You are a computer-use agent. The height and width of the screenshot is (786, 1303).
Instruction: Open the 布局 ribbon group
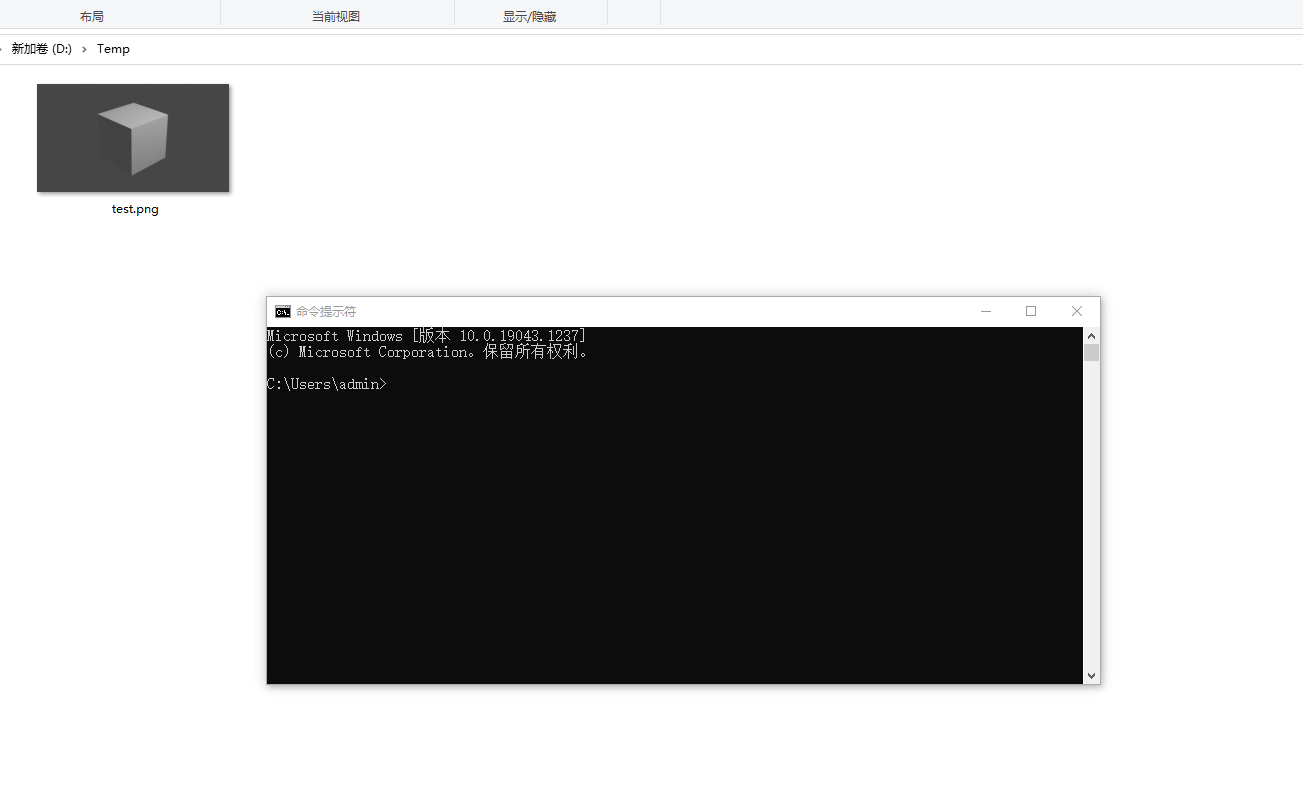coord(92,15)
